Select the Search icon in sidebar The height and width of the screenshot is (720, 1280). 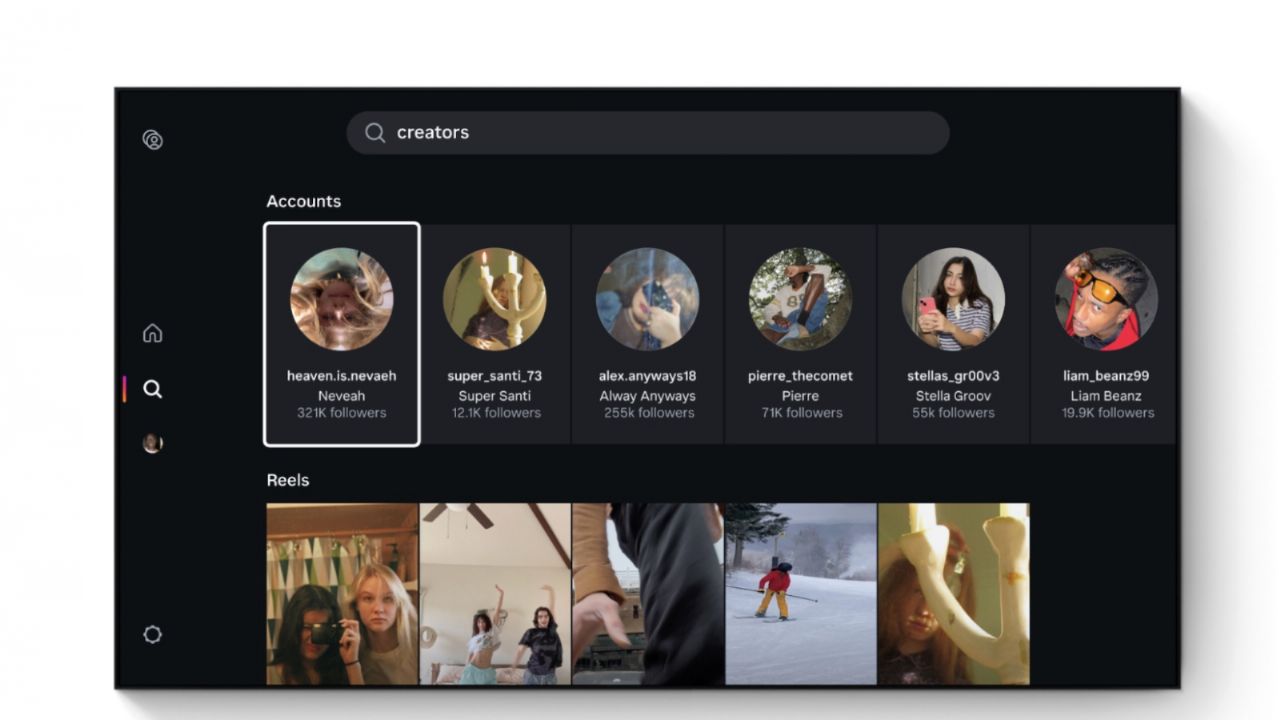[153, 389]
